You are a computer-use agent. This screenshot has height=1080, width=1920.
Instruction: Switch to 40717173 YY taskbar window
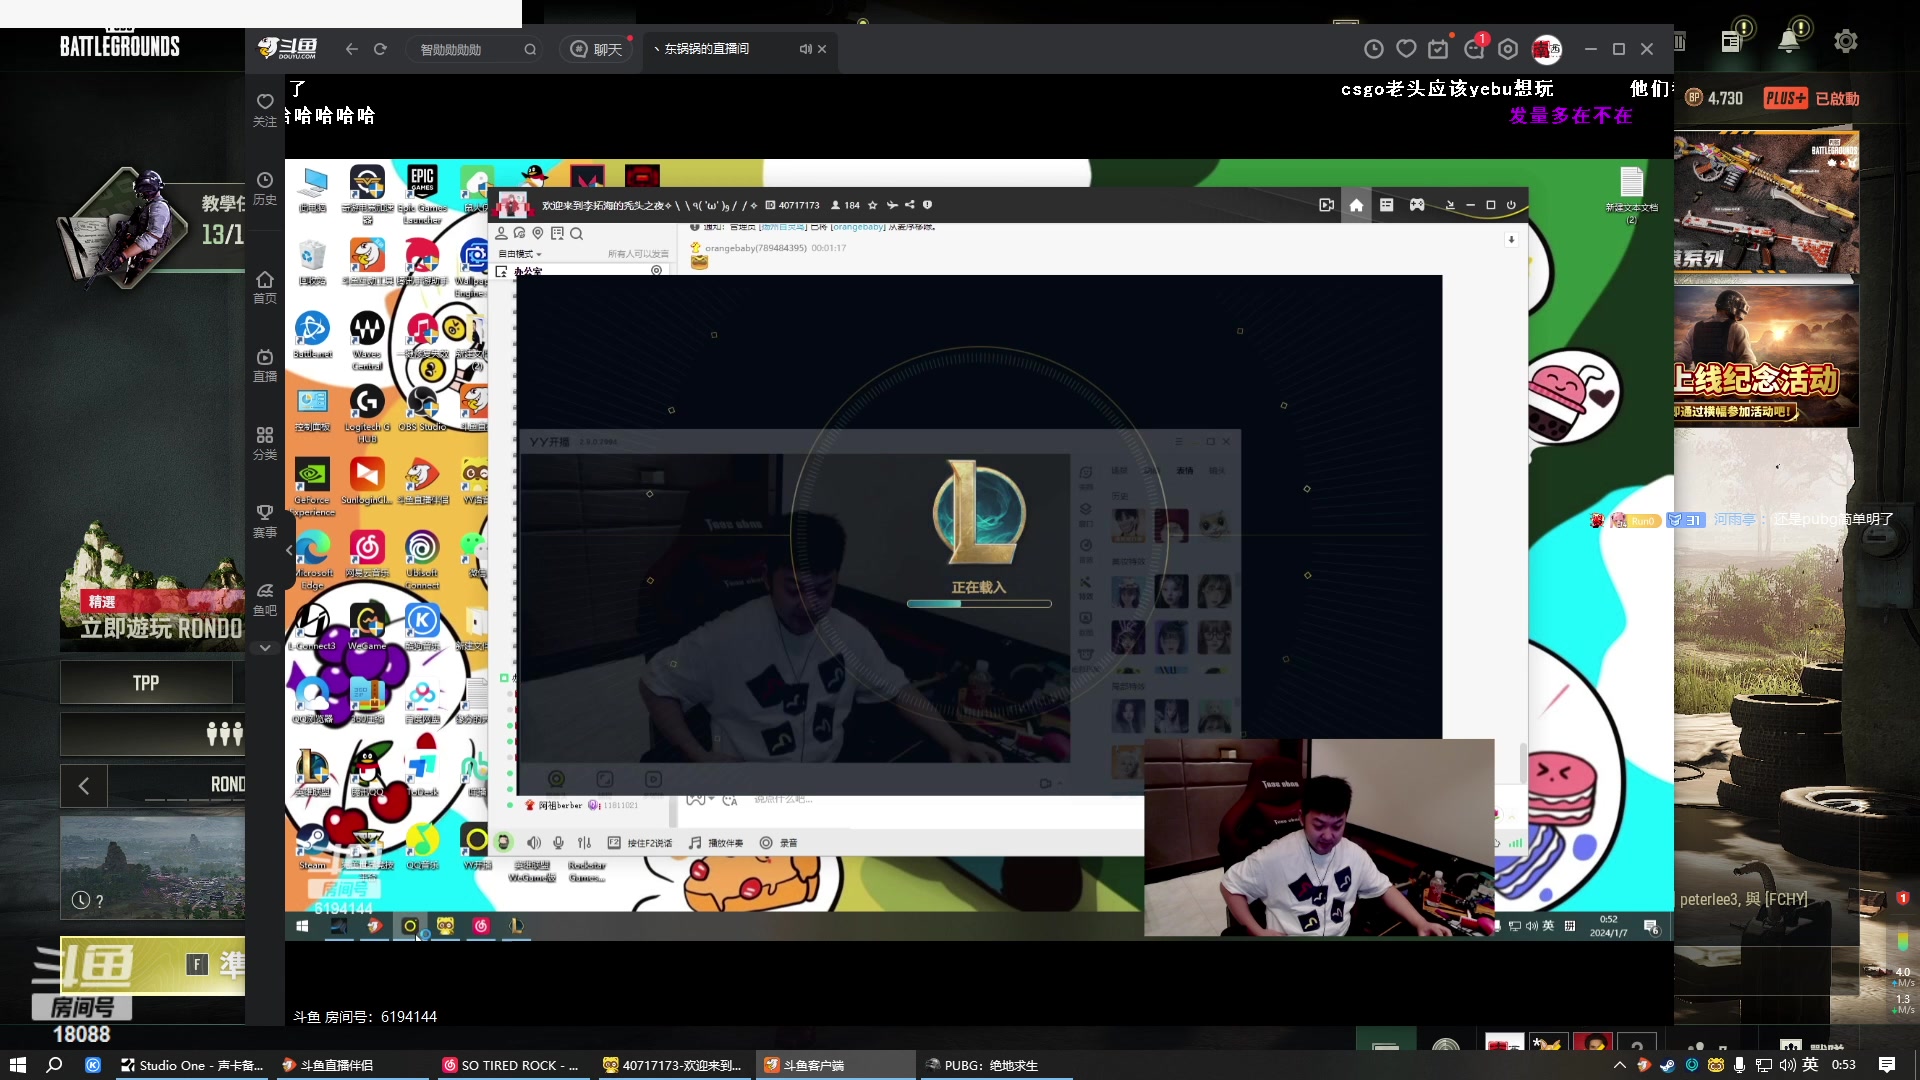(673, 1065)
